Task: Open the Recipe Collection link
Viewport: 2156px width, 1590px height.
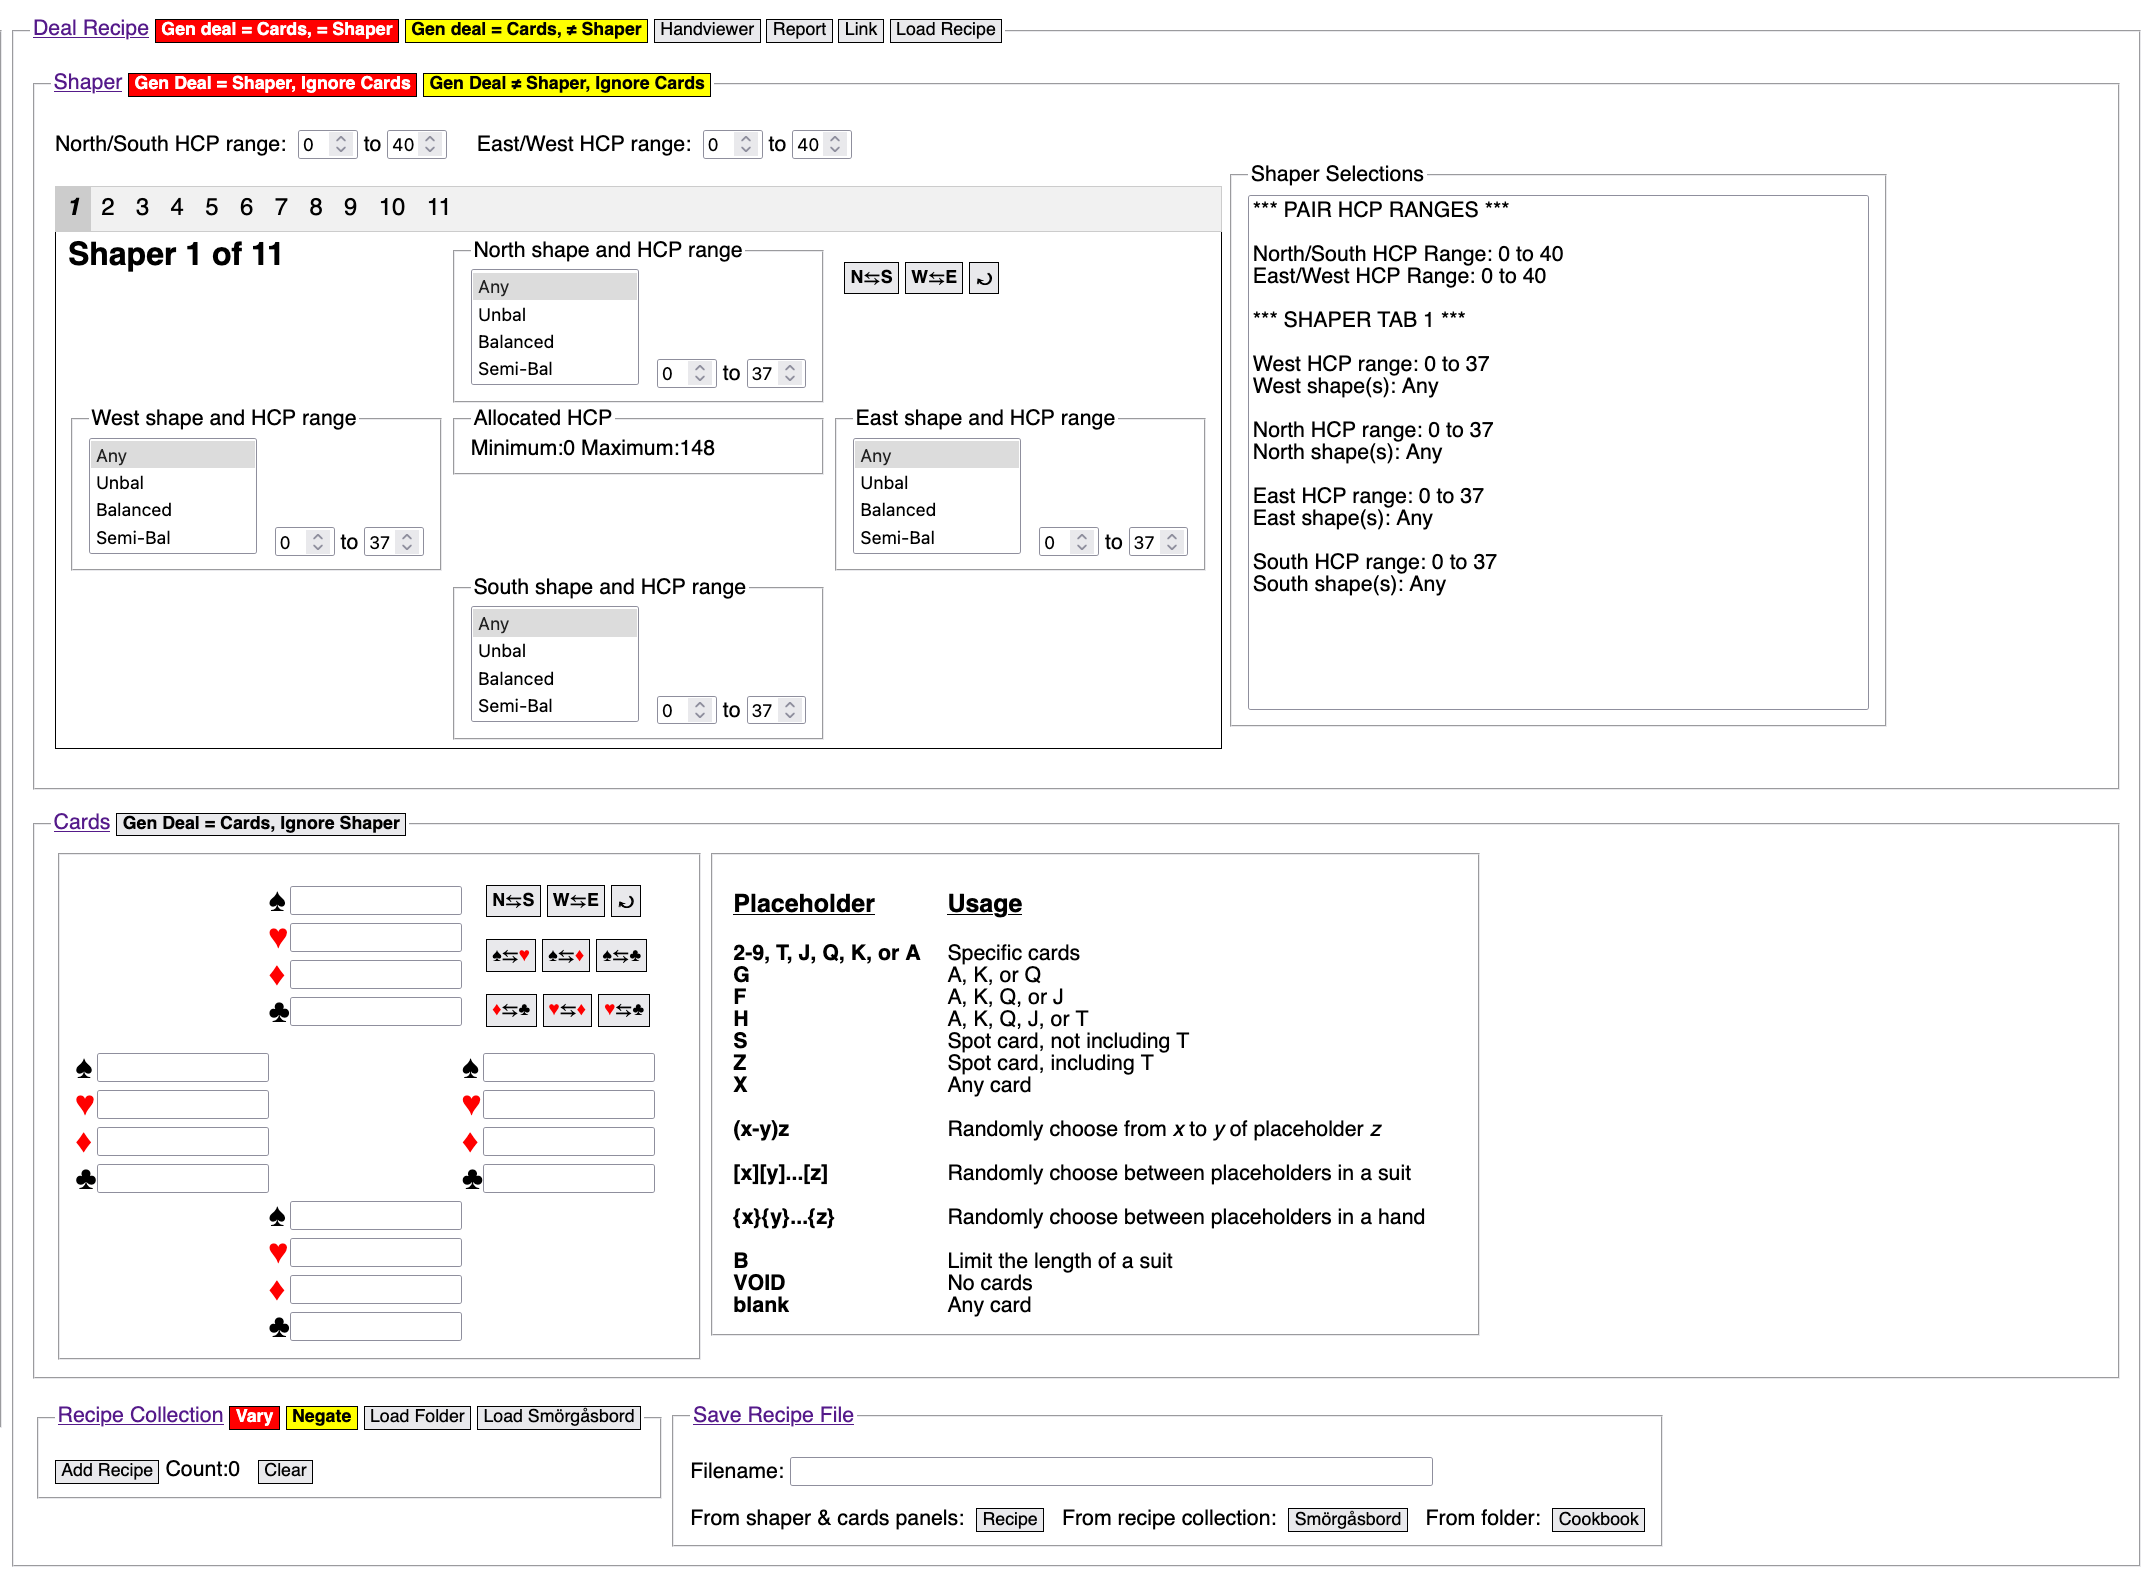Action: (x=140, y=1415)
